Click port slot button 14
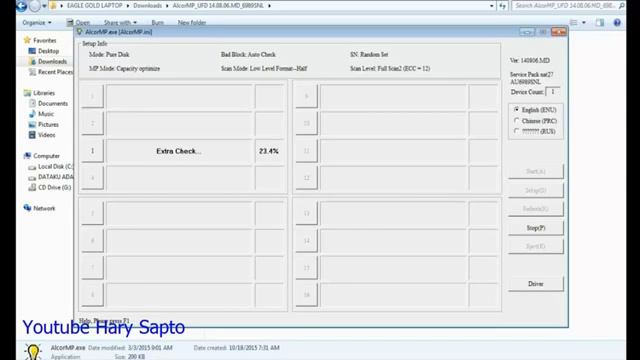 307,241
